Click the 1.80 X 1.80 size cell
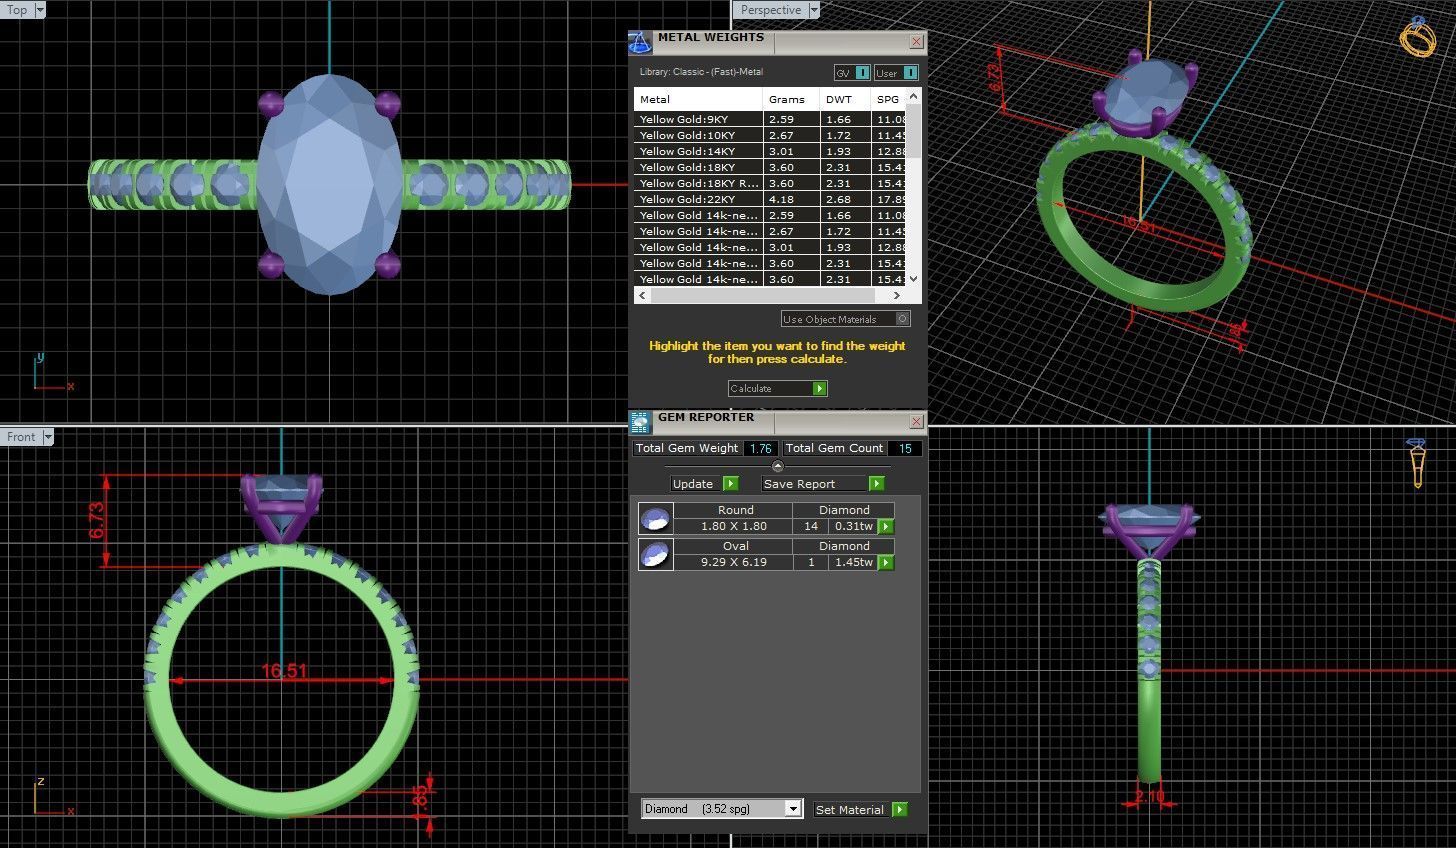Screen dimensions: 1456x848 point(733,526)
